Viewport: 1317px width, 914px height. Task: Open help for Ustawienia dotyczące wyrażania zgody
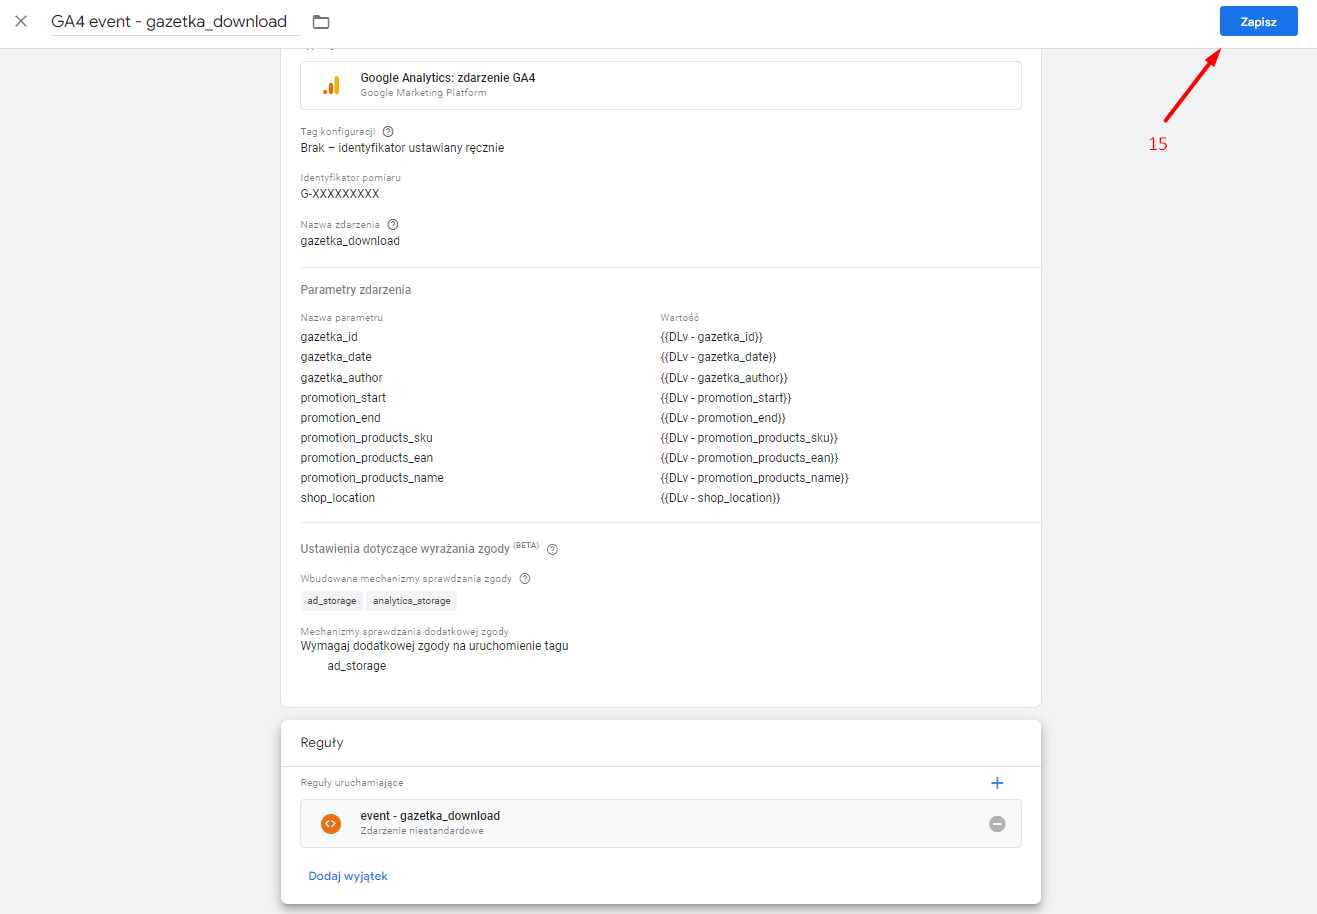coord(552,549)
